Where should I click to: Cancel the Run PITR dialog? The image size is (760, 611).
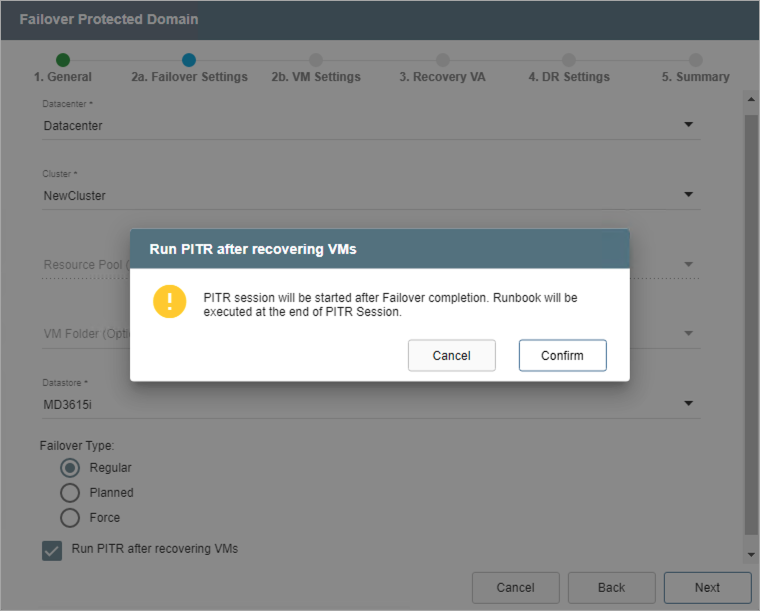[451, 356]
